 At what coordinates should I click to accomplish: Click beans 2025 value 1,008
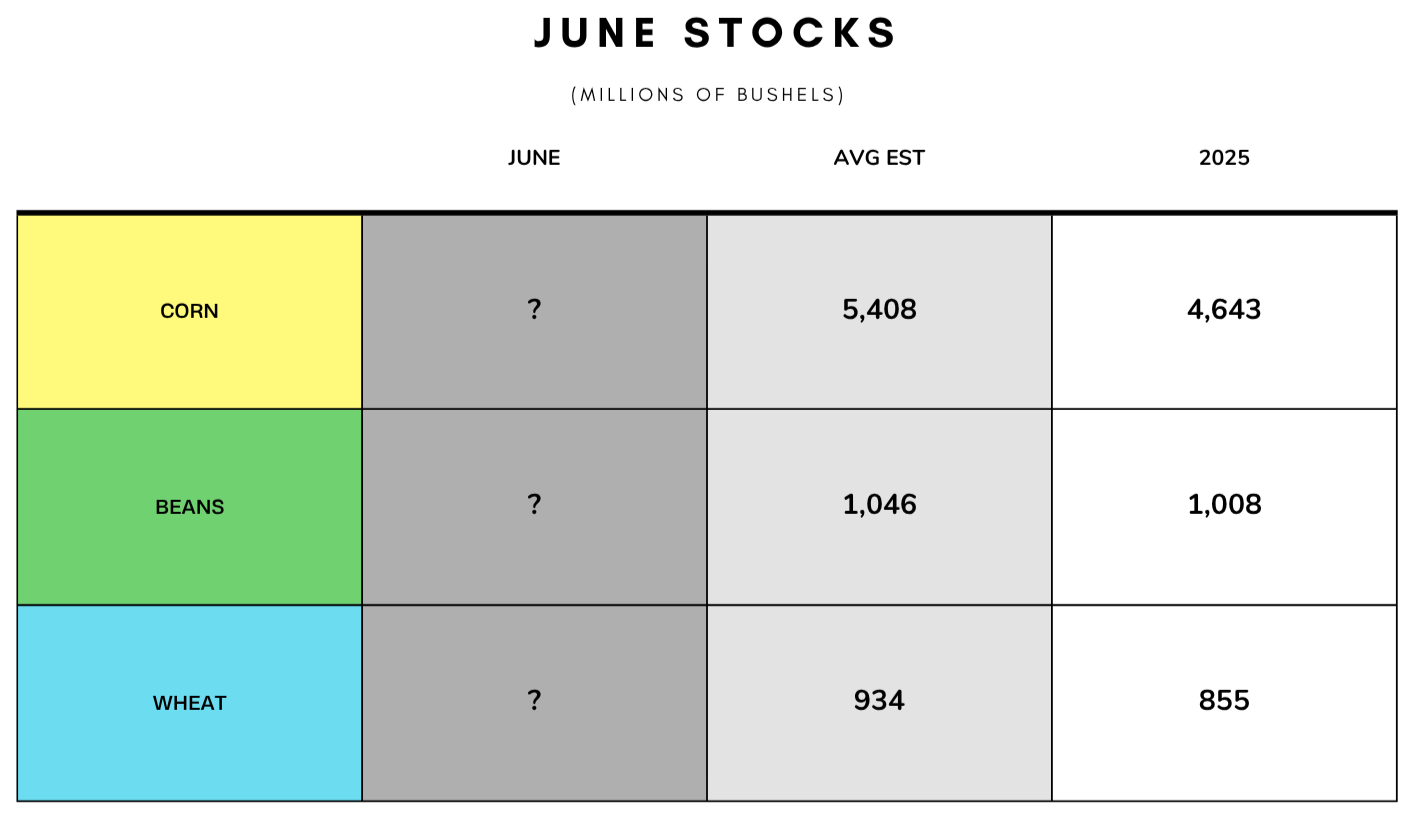click(1224, 505)
